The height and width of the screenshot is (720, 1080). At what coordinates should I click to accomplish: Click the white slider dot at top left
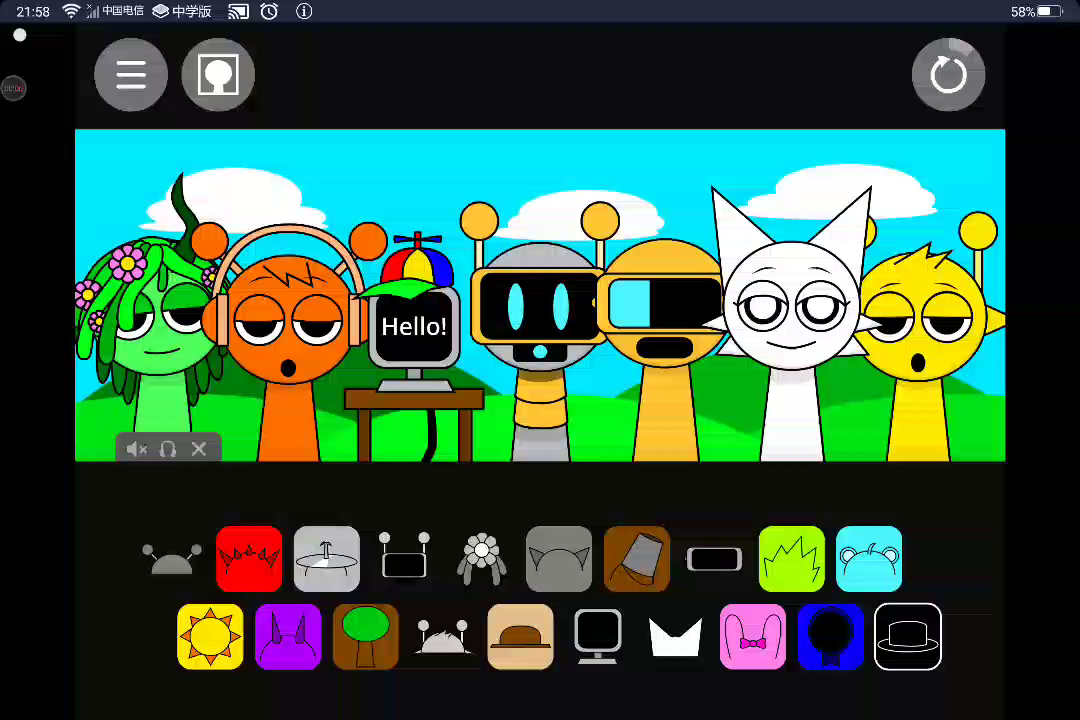pyautogui.click(x=19, y=35)
